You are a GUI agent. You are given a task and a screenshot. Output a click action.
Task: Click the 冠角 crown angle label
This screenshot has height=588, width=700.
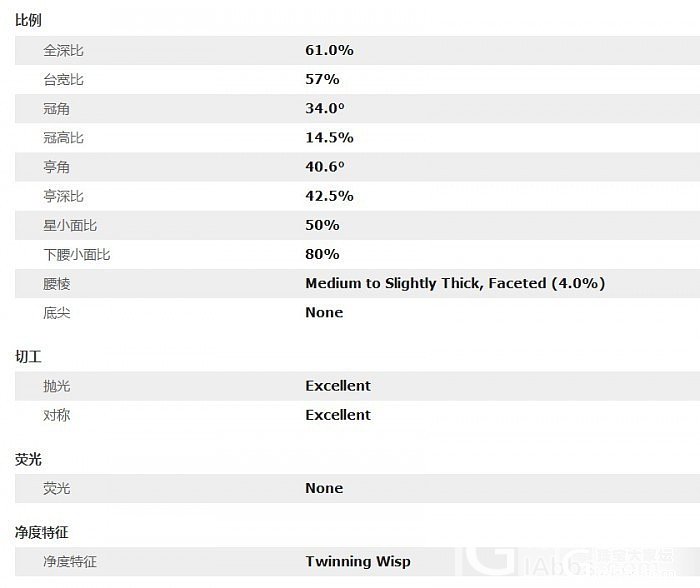point(56,108)
